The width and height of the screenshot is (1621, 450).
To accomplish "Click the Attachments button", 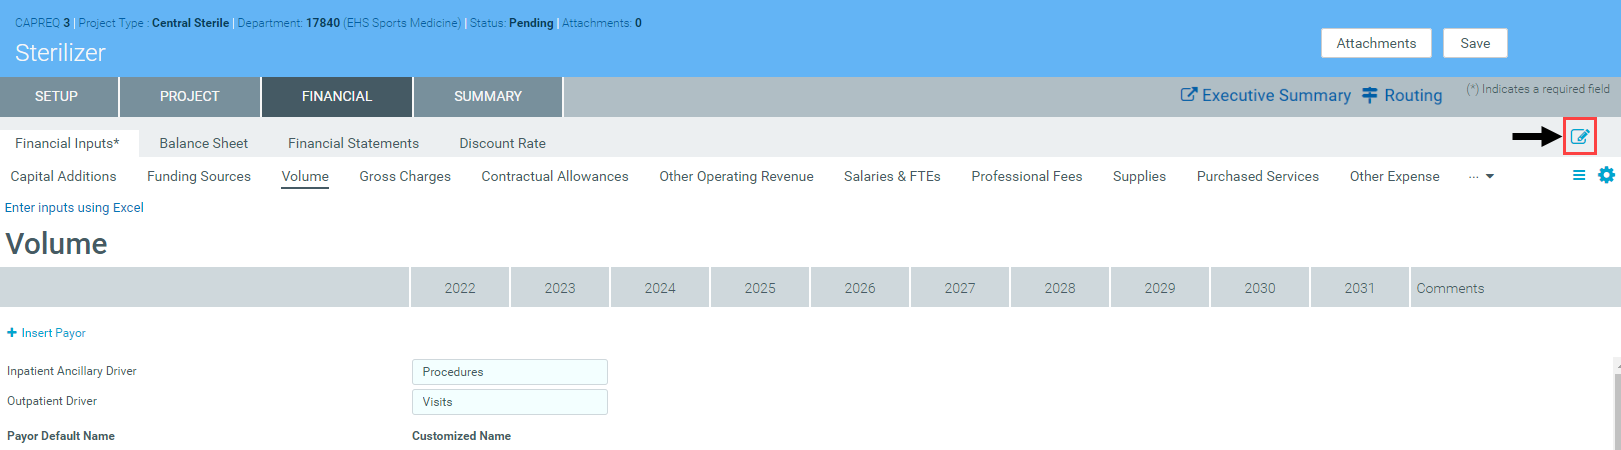I will pos(1375,43).
